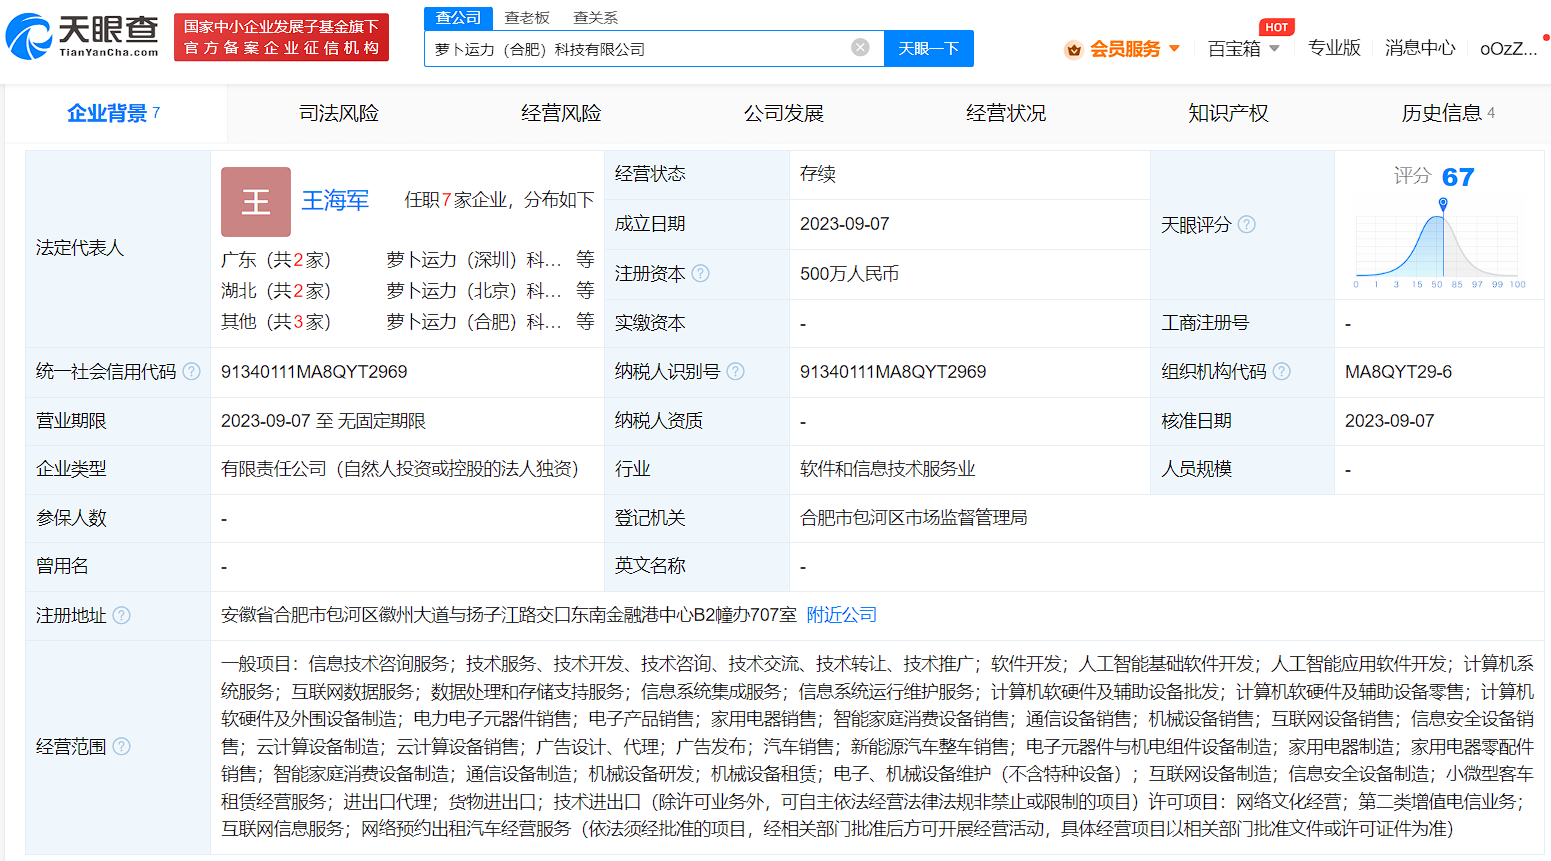Open the 百宝箱 dropdown menu
The height and width of the screenshot is (861, 1551).
tap(1243, 49)
